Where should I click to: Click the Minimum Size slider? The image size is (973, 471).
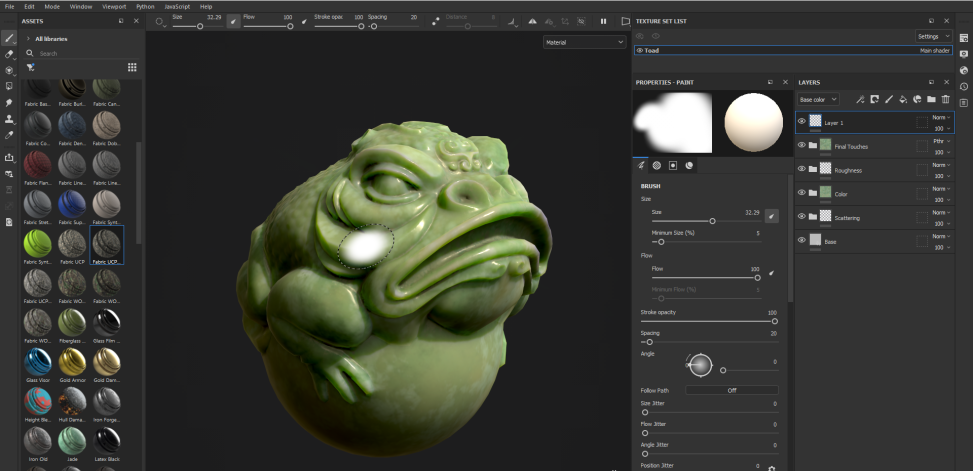point(707,242)
